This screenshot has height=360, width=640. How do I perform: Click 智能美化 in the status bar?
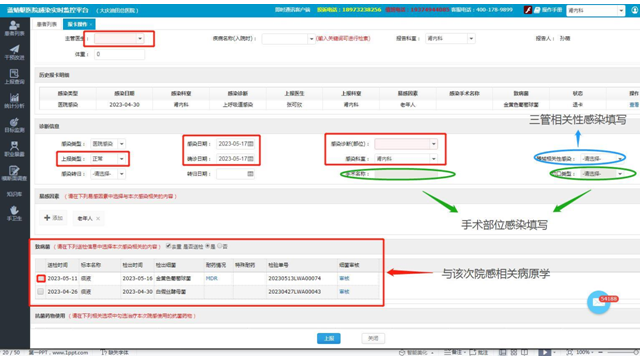tap(413, 353)
